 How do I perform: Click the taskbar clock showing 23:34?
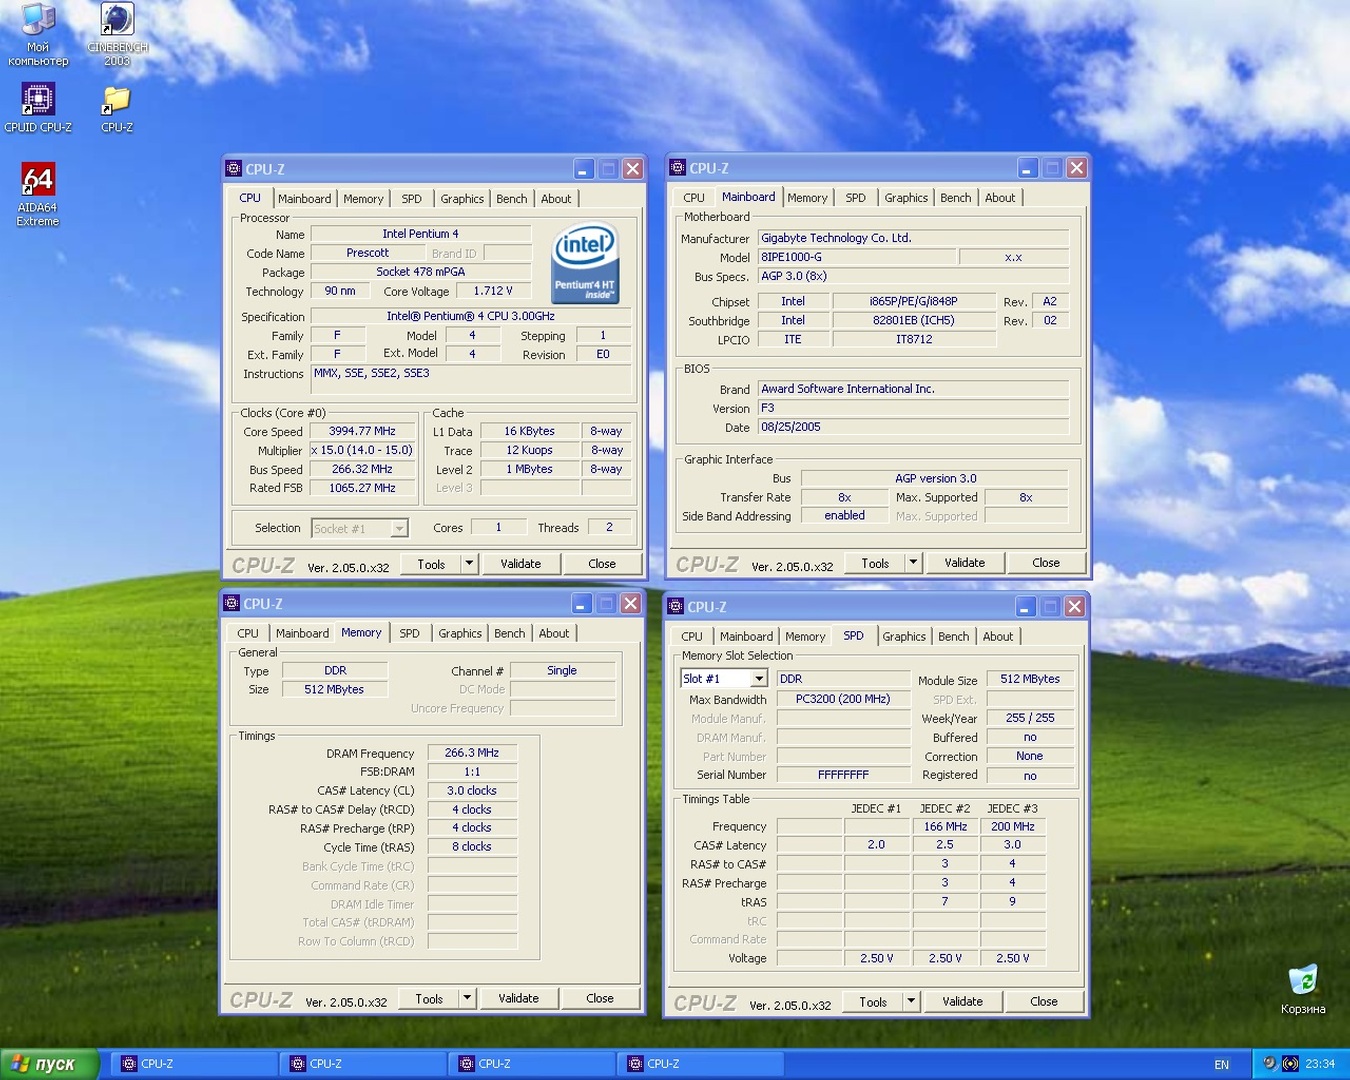[1320, 1064]
